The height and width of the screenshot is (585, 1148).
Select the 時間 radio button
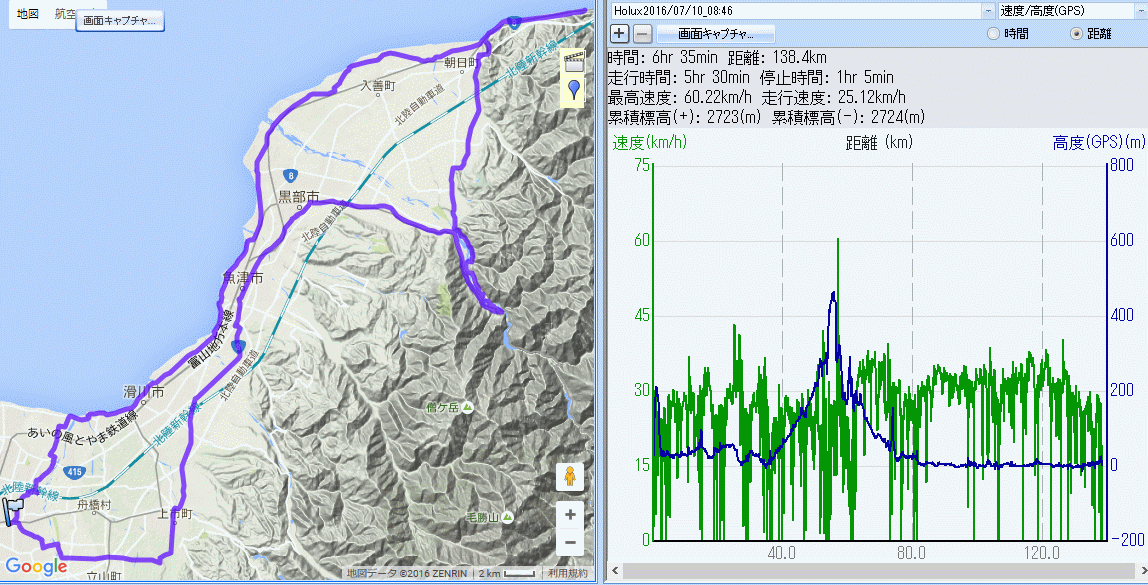tap(993, 33)
